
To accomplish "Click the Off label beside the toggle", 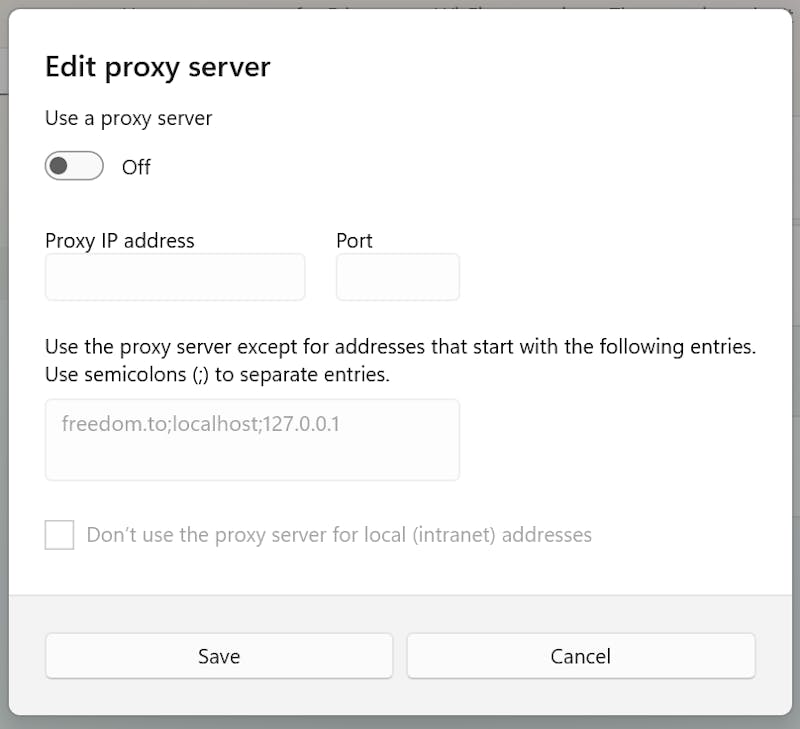I will coord(136,167).
